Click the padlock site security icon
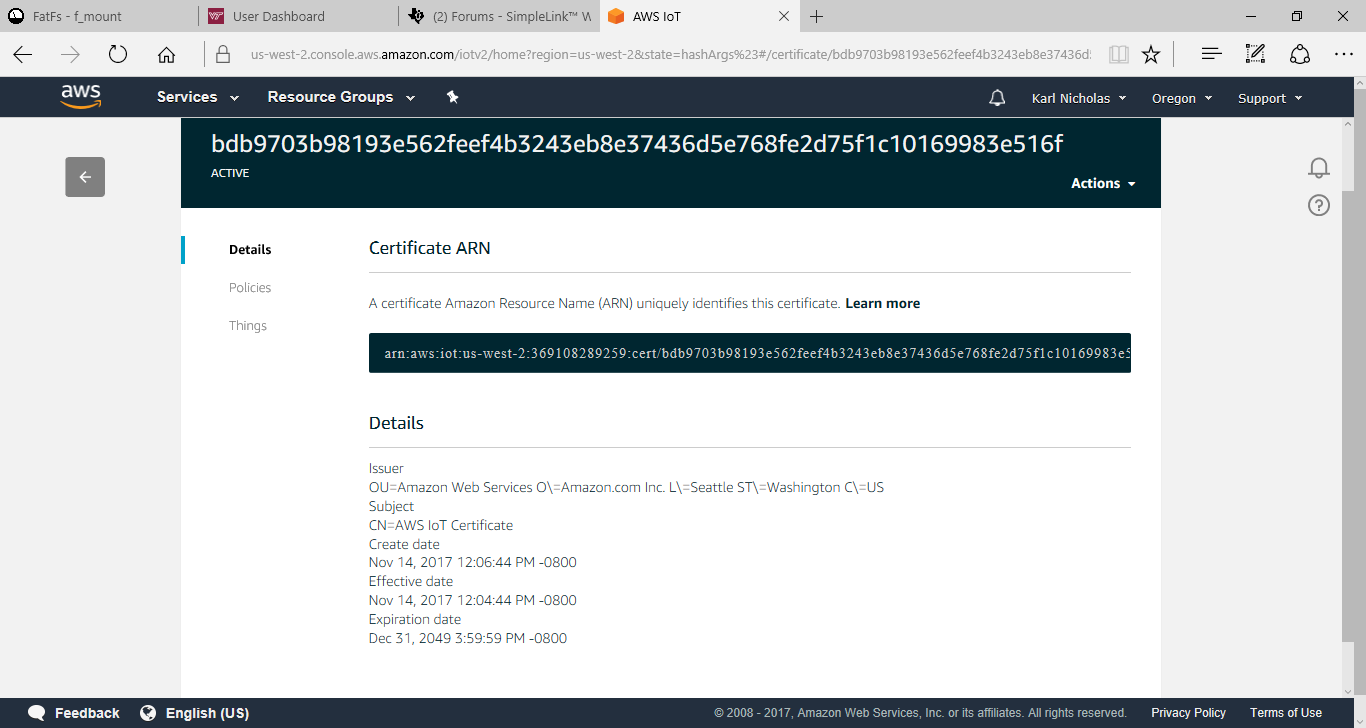Viewport: 1366px width, 728px height. pyautogui.click(x=223, y=54)
